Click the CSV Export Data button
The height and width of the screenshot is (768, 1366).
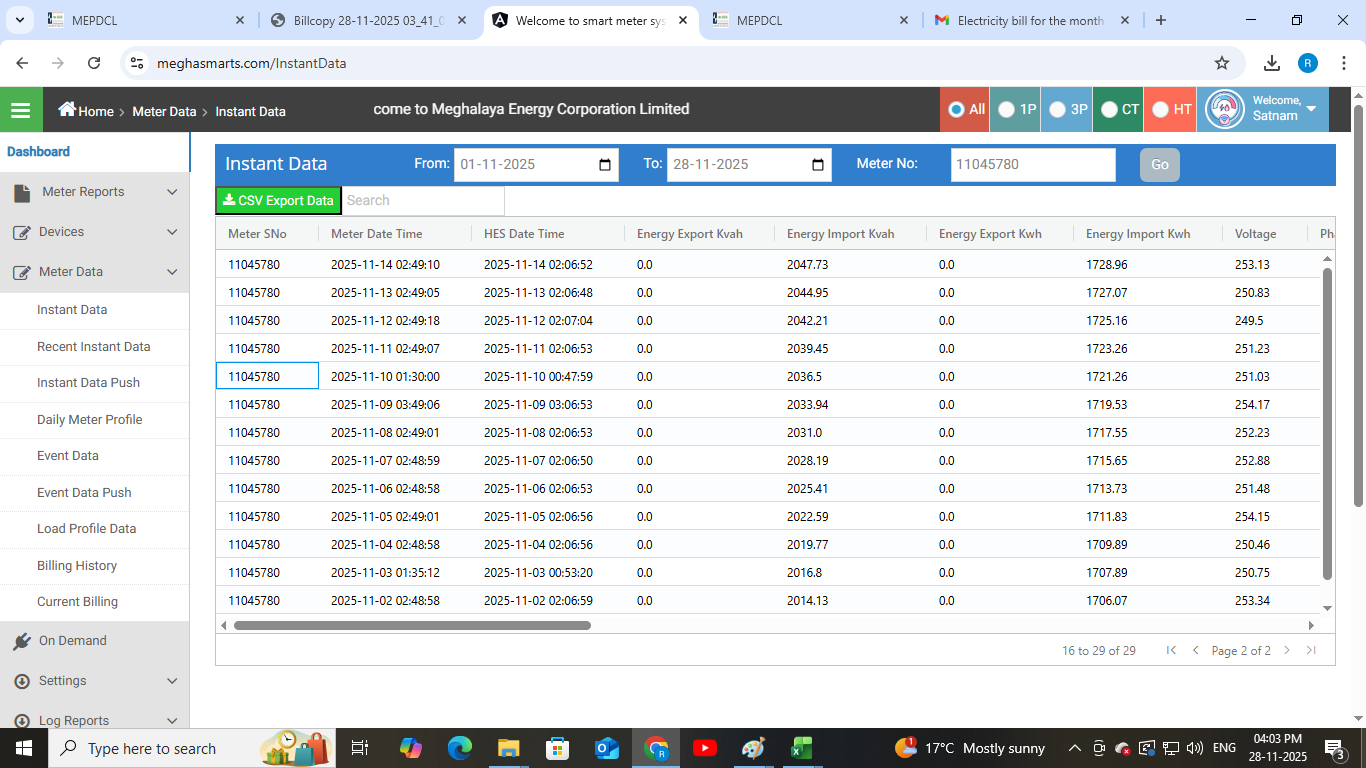pyautogui.click(x=278, y=201)
